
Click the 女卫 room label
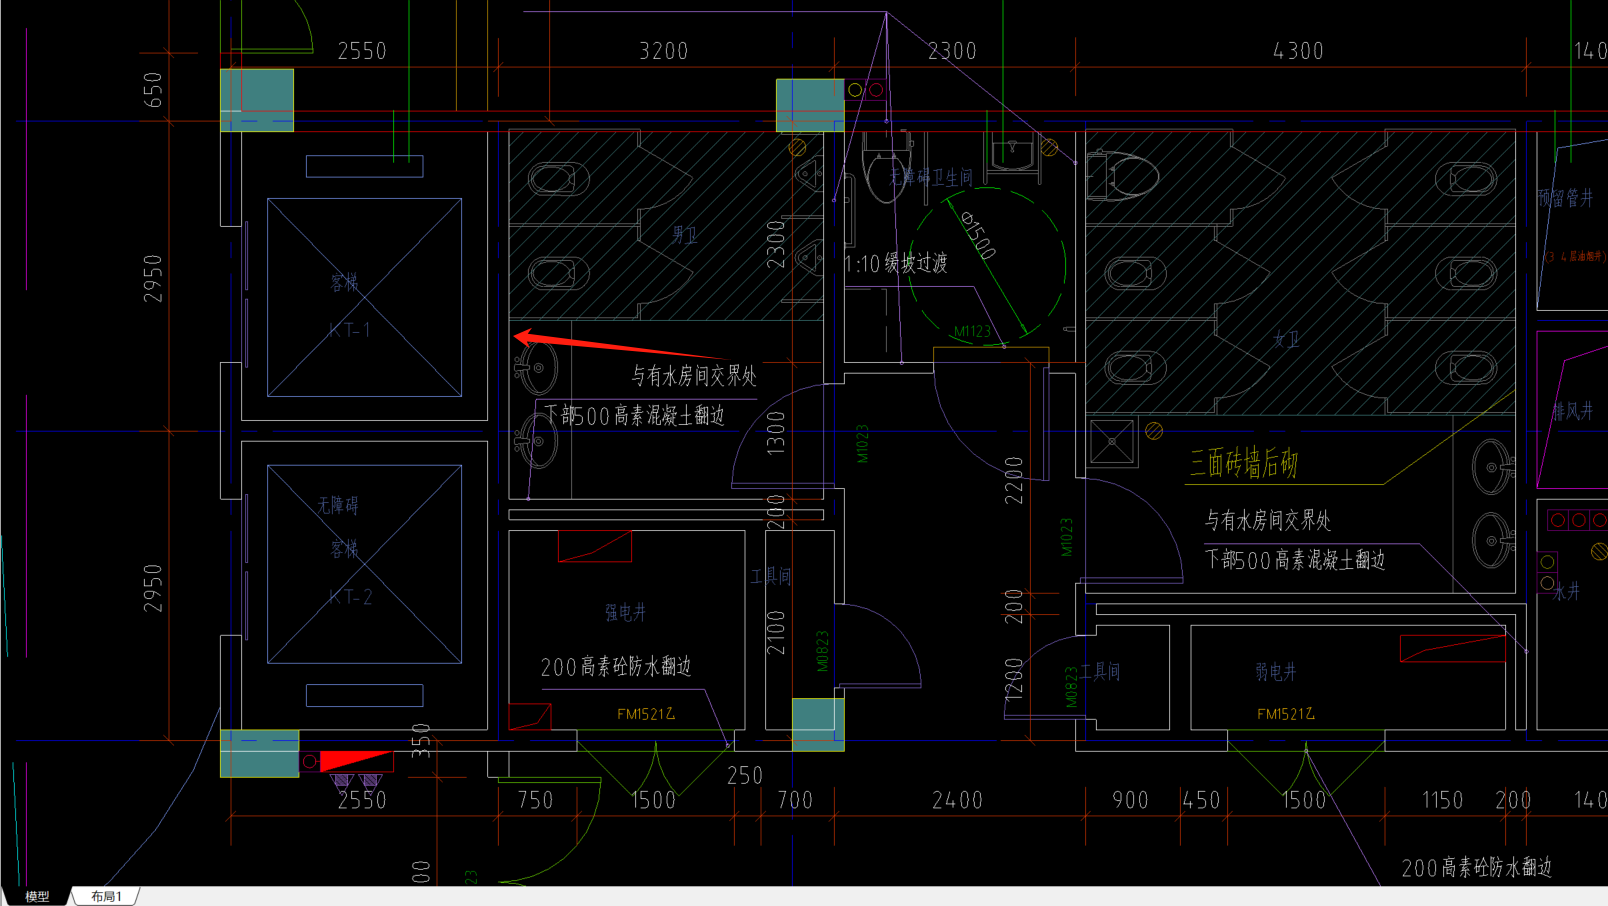1286,340
